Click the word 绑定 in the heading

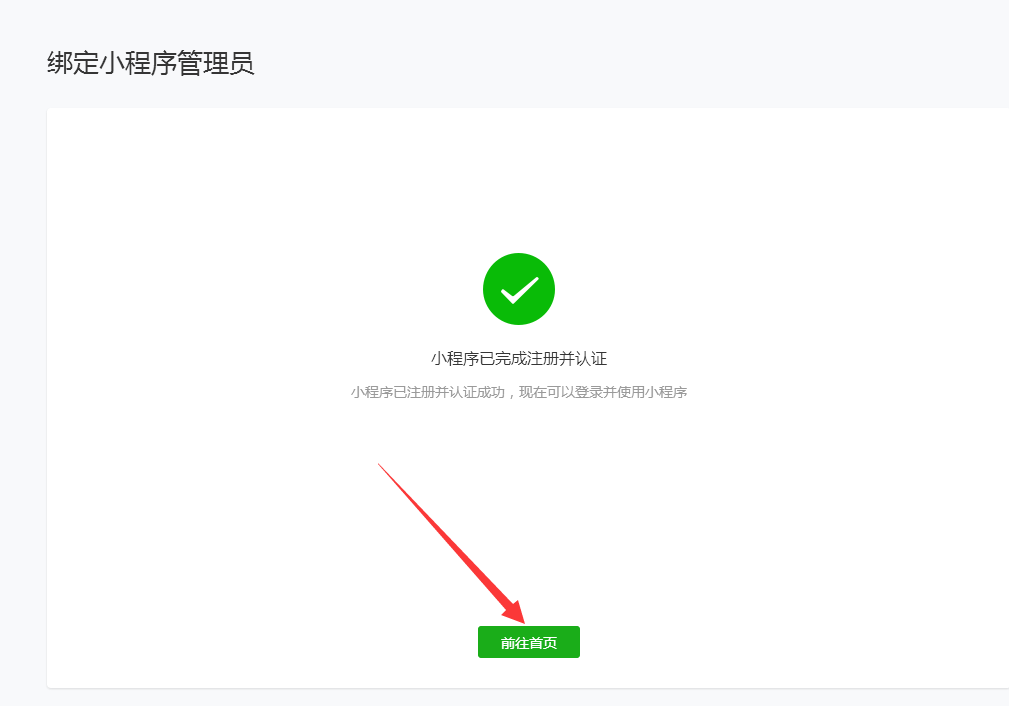[x=73, y=63]
